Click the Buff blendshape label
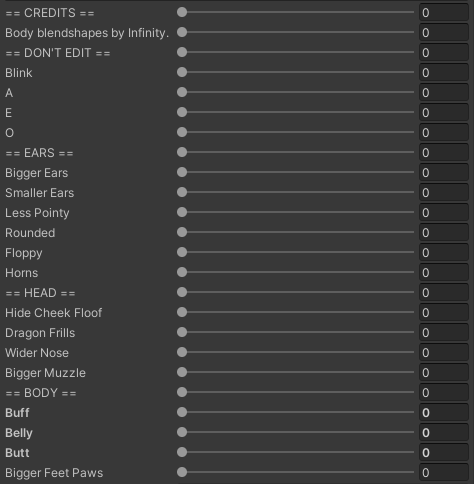Viewport: 474px width, 484px height. tap(17, 413)
